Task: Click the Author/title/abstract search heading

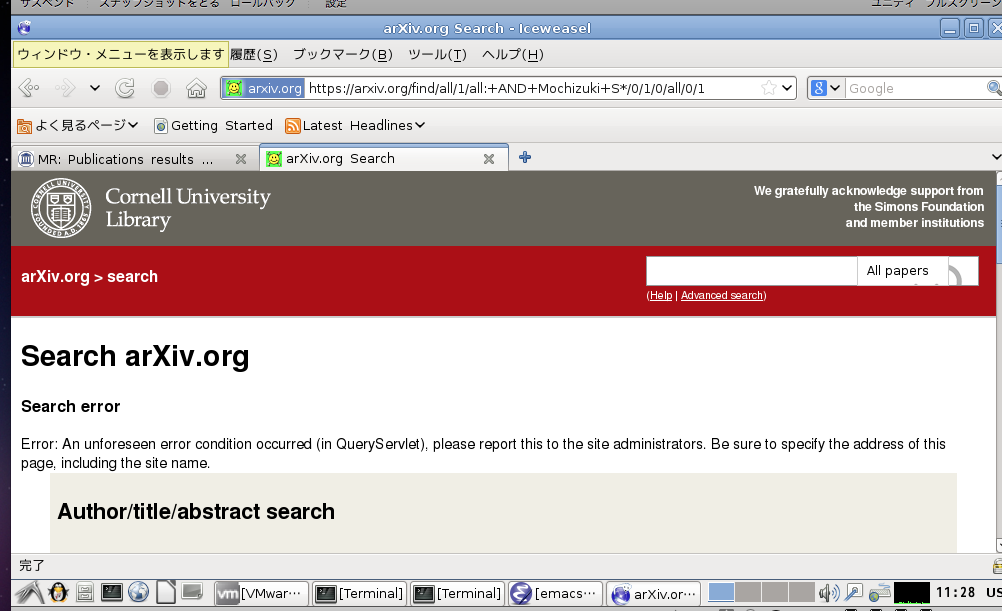Action: [x=196, y=511]
